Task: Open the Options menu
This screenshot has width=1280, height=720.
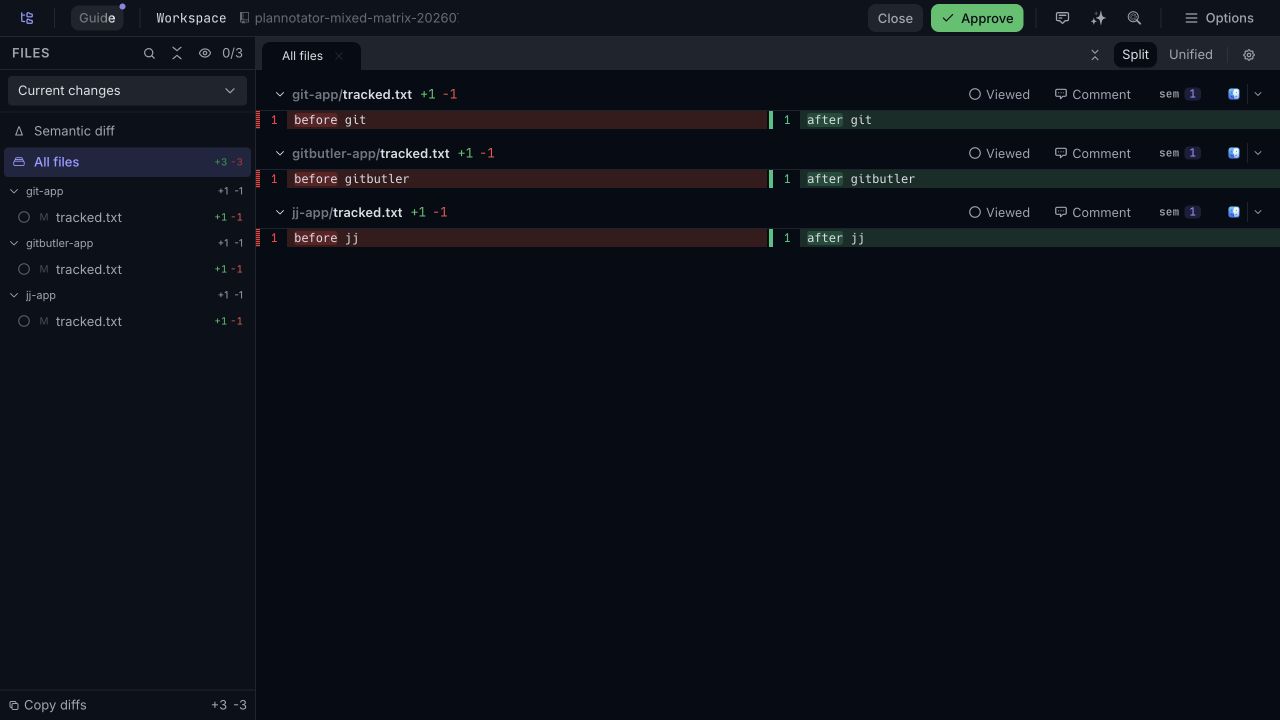Action: [1218, 18]
